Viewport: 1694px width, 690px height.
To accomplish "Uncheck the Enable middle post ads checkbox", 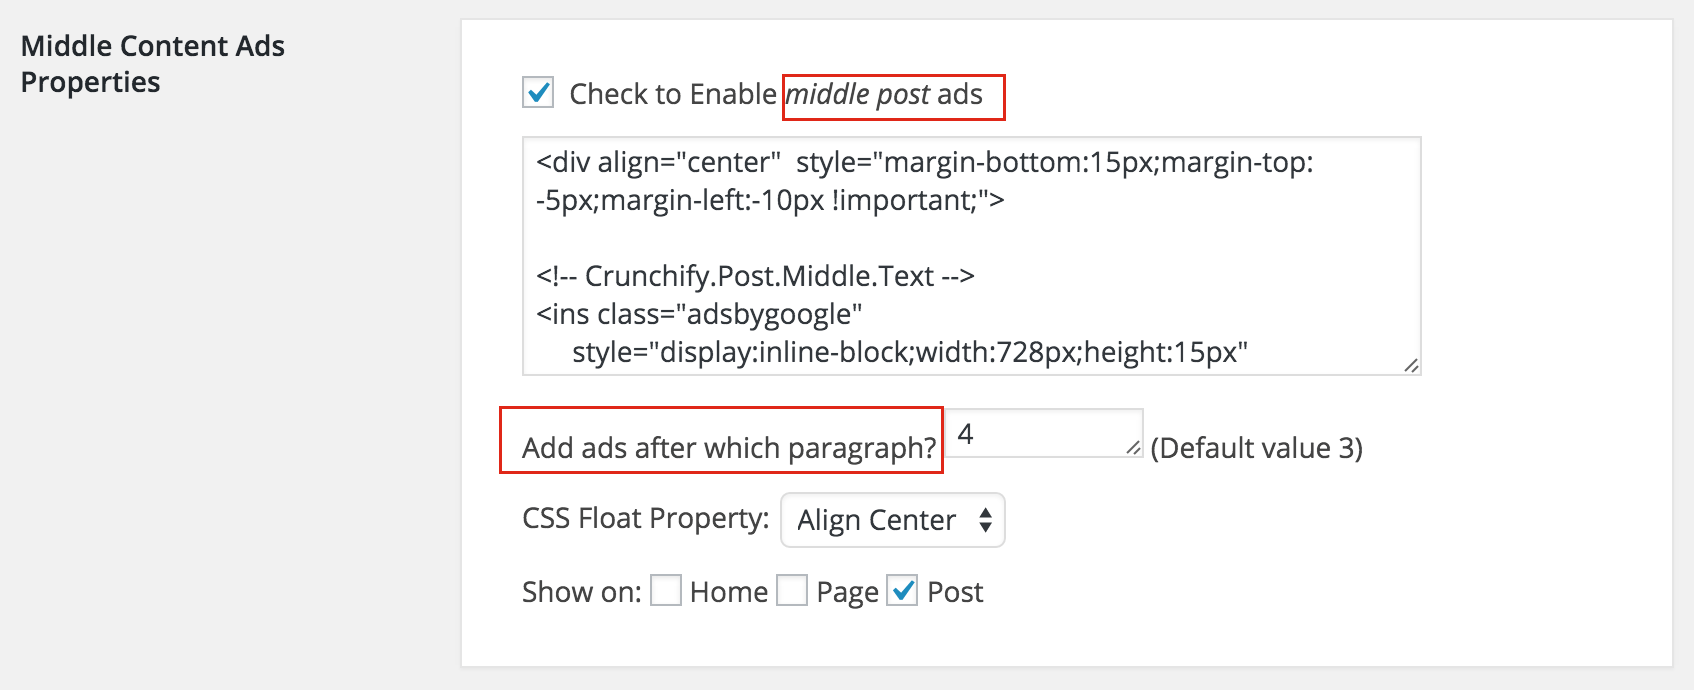I will tap(538, 93).
